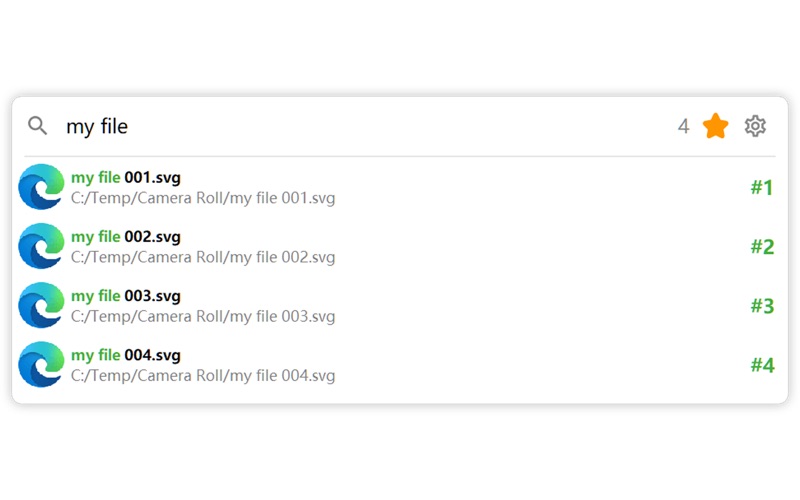Click the result count number 4

(x=684, y=127)
